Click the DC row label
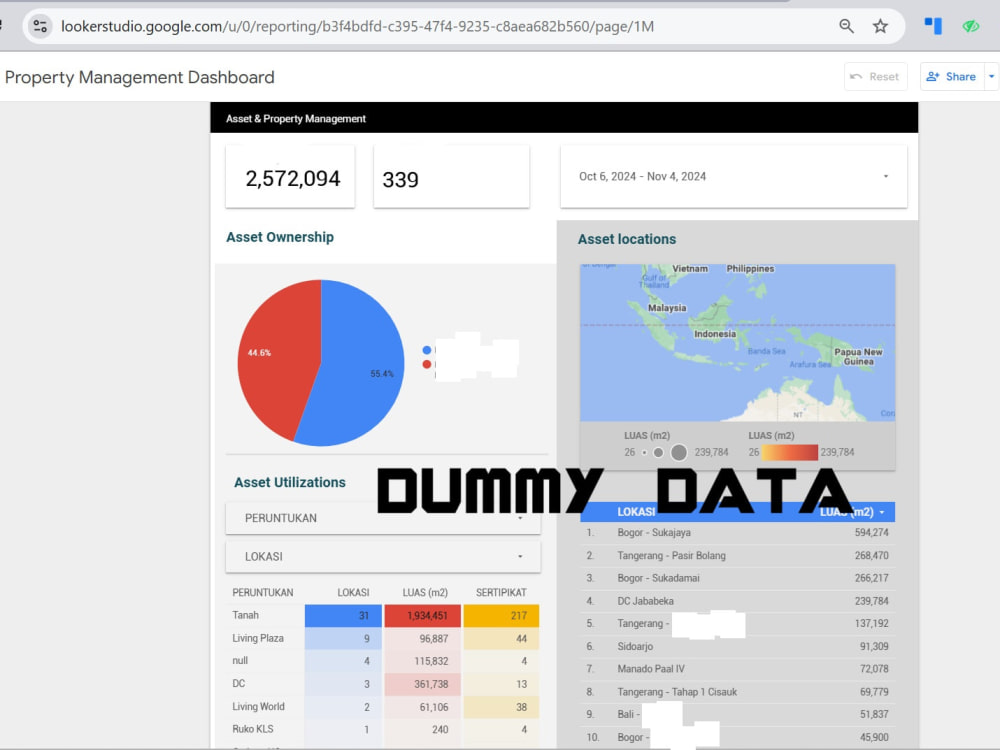This screenshot has height=750, width=1000. [239, 684]
